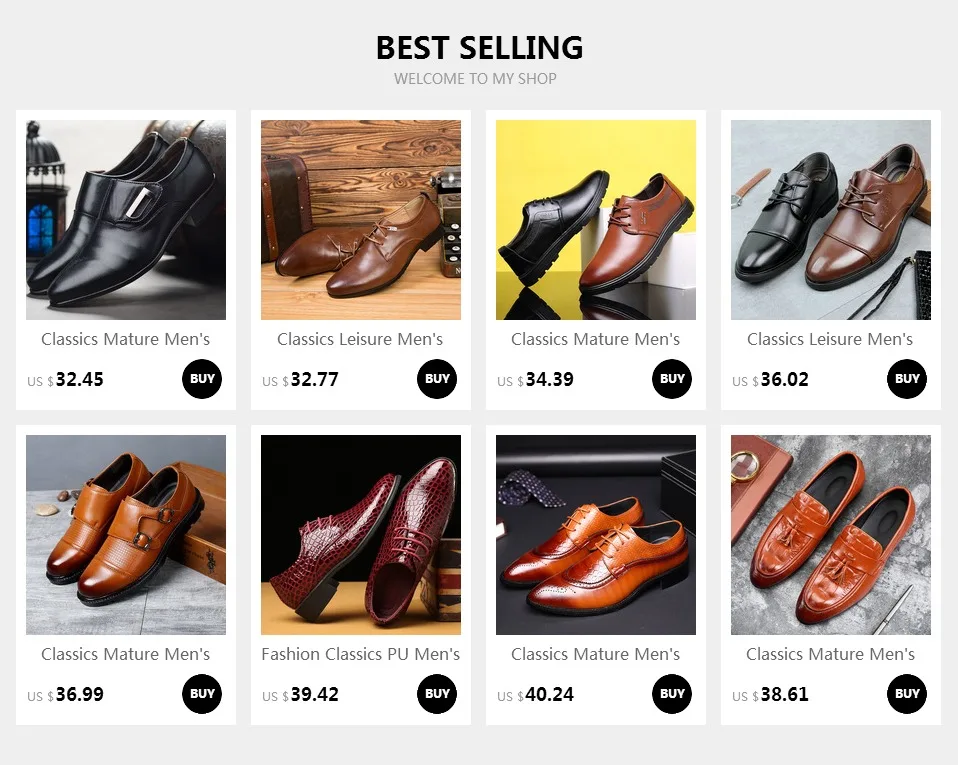Click the 'Classics Mature Men's' title above $40.24
Image resolution: width=958 pixels, height=765 pixels.
[x=595, y=654]
